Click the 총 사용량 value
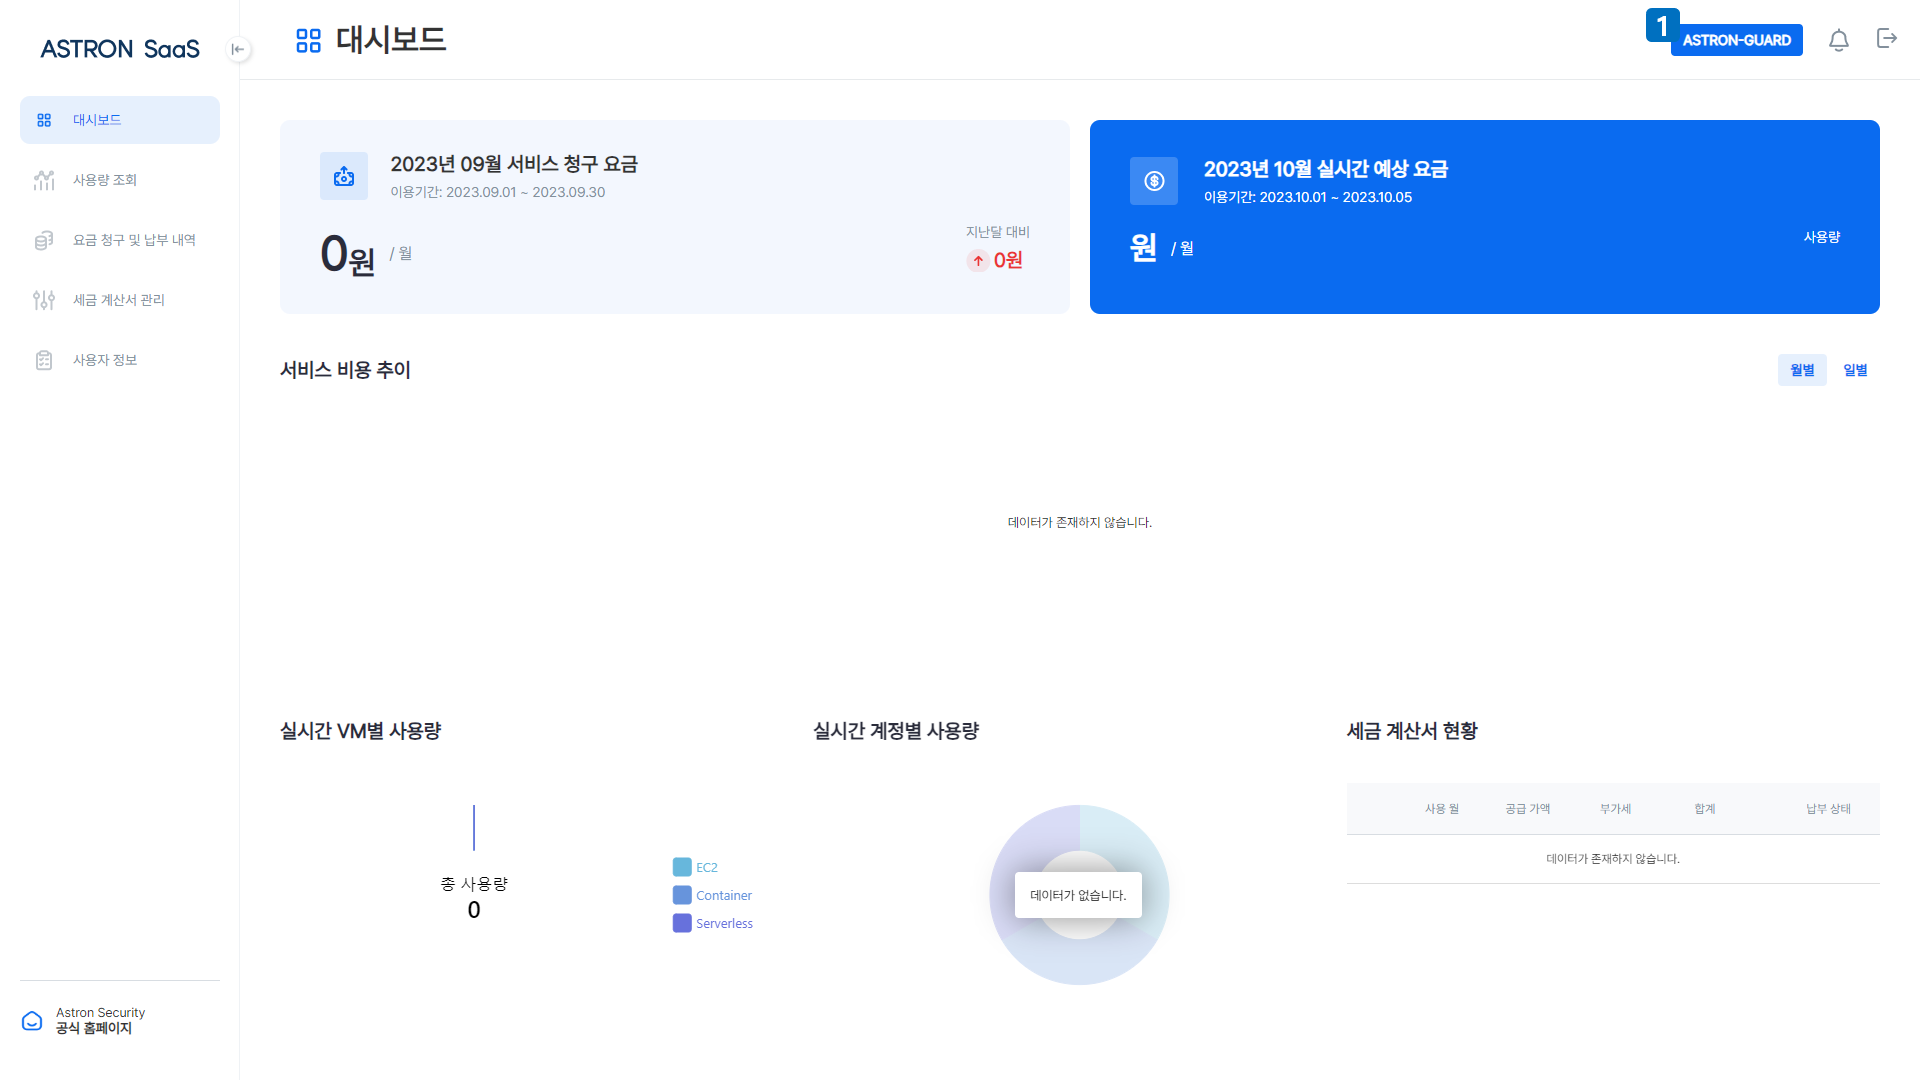Screen dimensions: 1920x1080 [474, 910]
